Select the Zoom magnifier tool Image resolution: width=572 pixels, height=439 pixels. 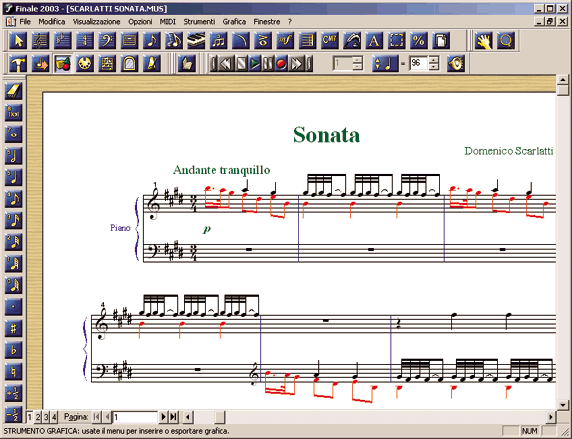click(506, 41)
